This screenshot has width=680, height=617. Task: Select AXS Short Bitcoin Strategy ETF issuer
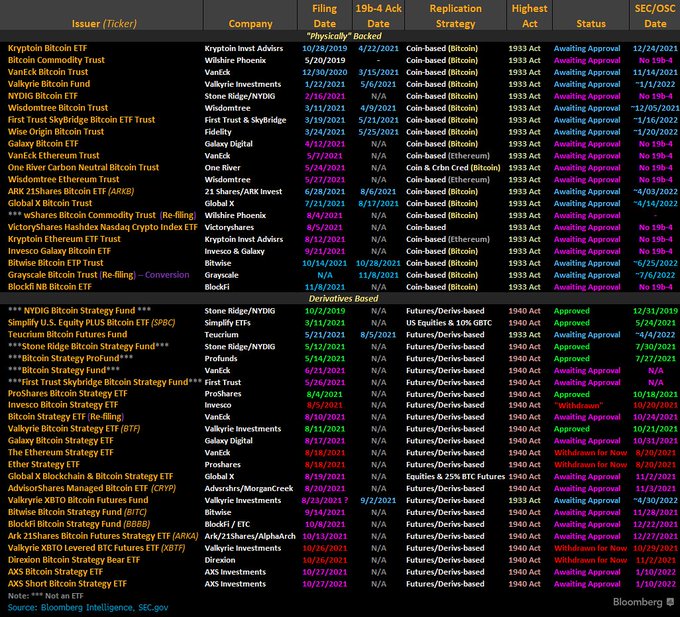(x=67, y=584)
